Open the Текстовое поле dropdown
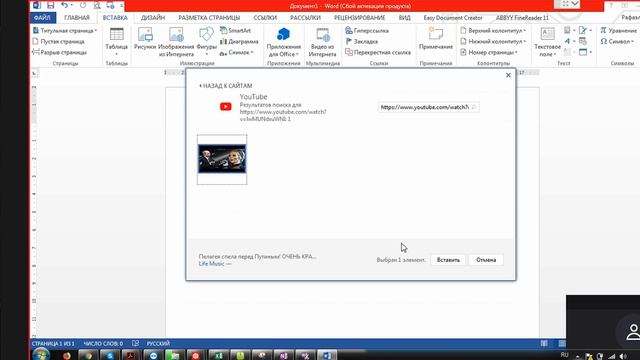 pos(547,42)
